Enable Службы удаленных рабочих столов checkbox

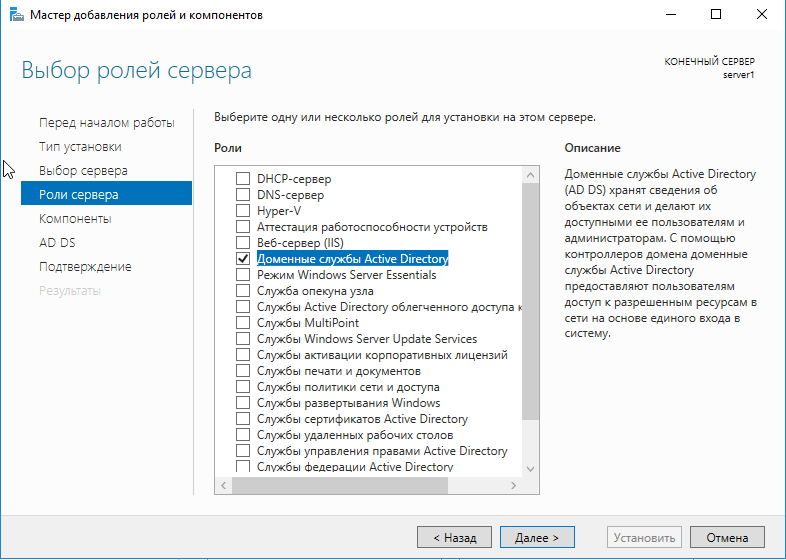(x=242, y=435)
